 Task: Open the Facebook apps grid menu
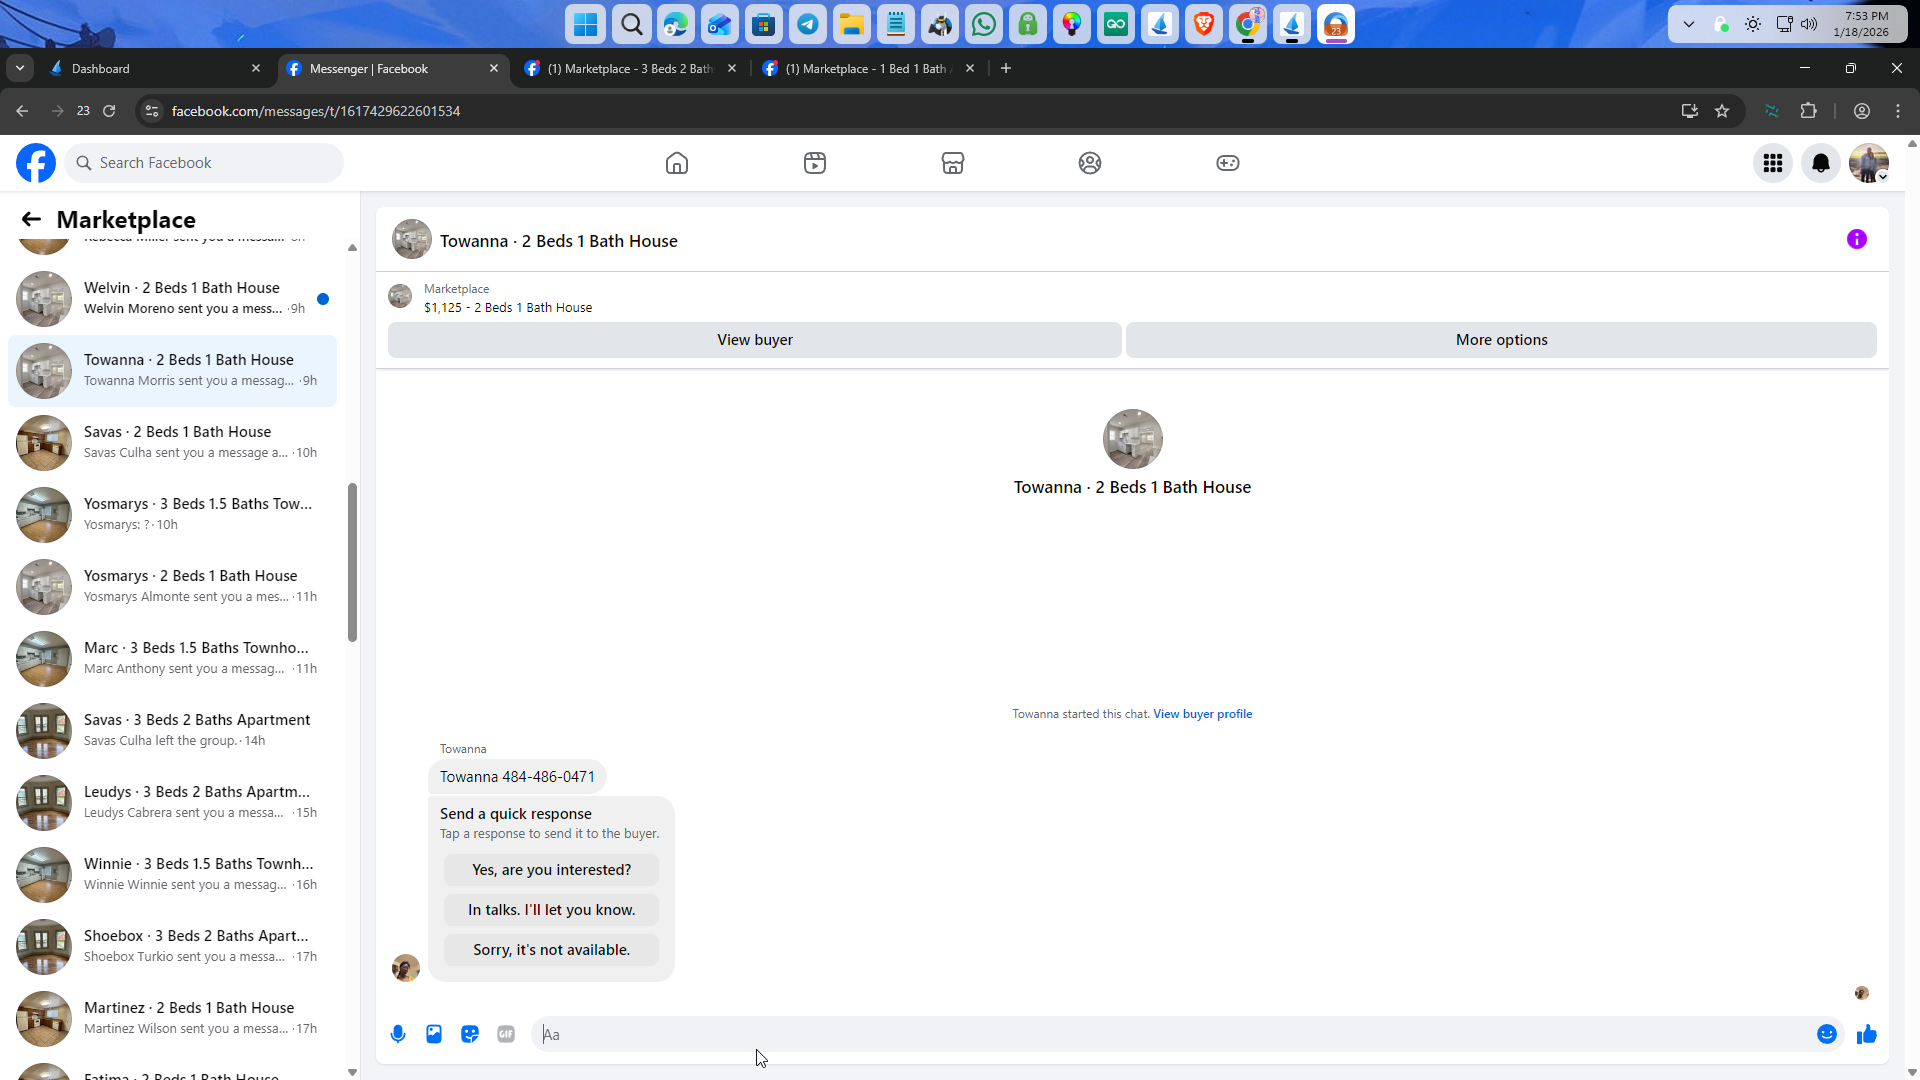tap(1772, 163)
